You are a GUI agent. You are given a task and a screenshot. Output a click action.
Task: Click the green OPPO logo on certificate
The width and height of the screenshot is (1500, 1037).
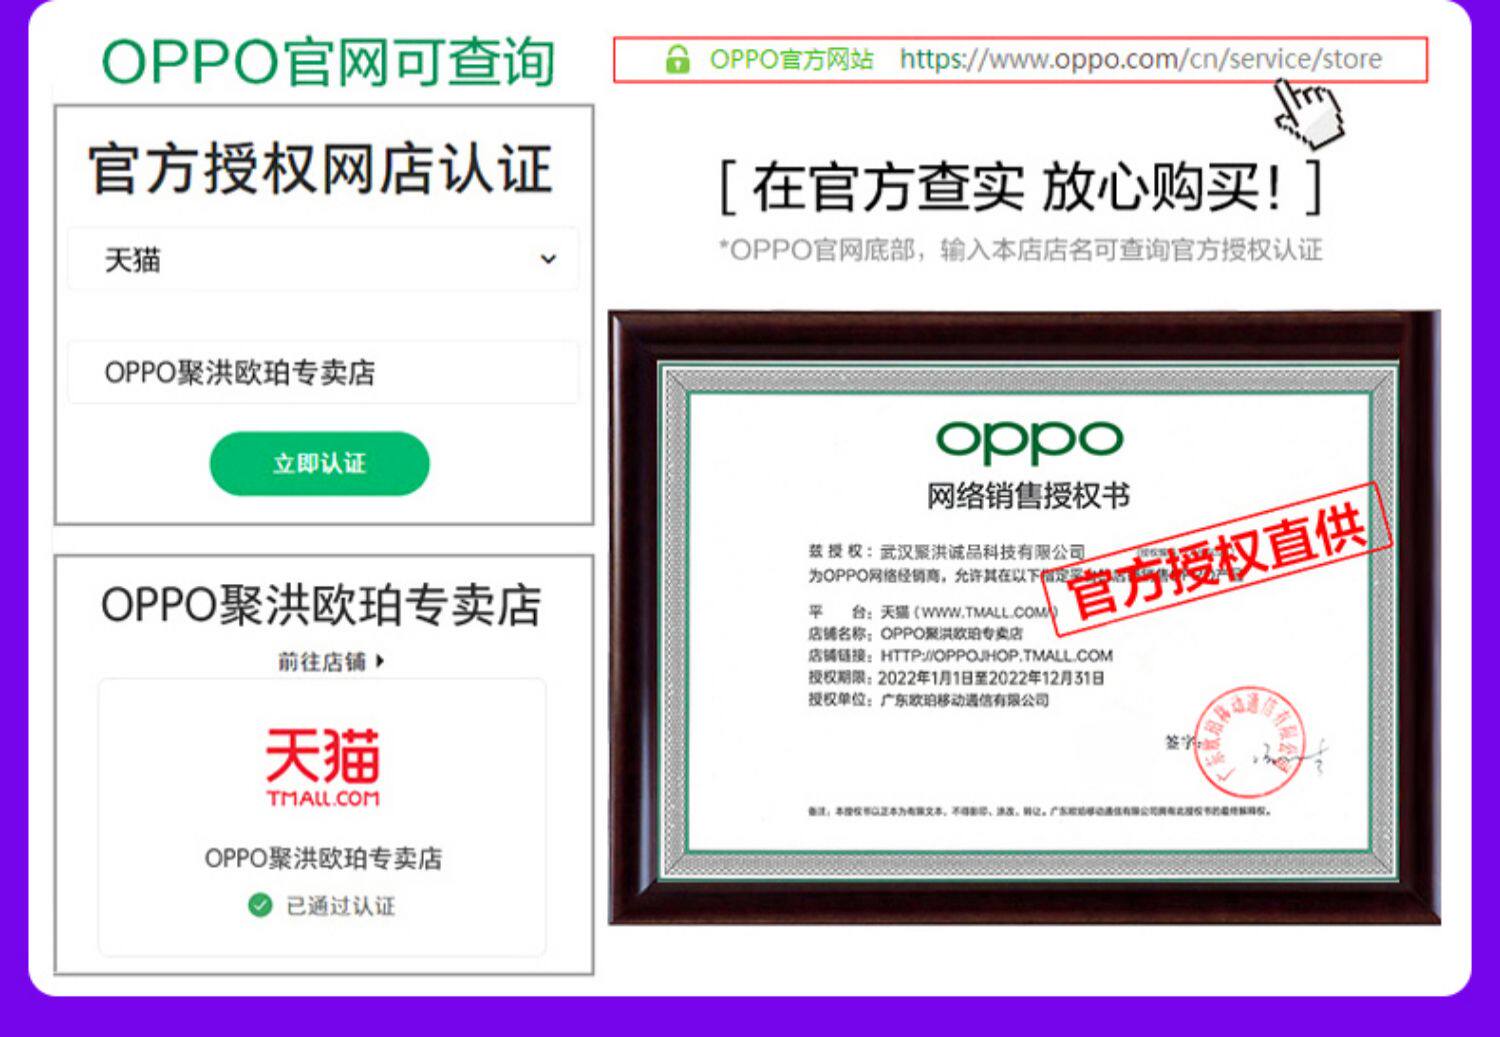point(1029,441)
